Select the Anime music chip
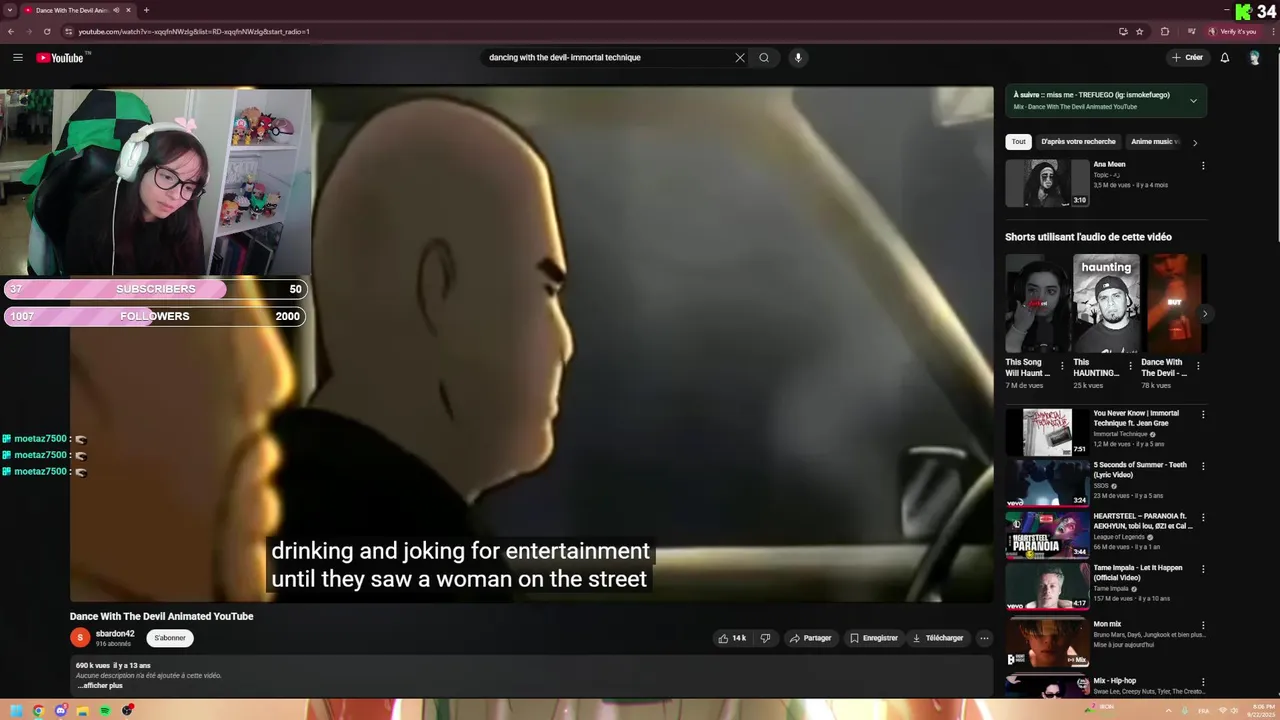The width and height of the screenshot is (1280, 720). [x=1154, y=142]
